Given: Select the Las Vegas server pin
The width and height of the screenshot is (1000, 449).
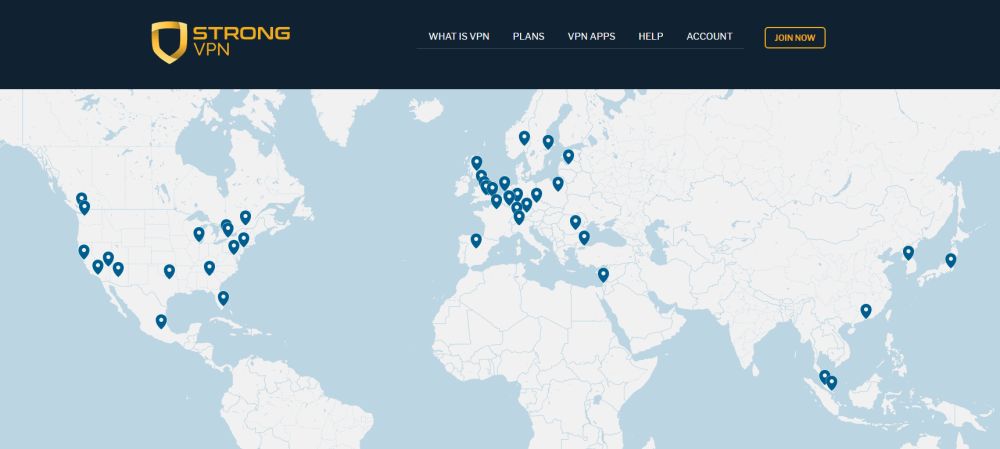Looking at the screenshot, I should [x=108, y=258].
